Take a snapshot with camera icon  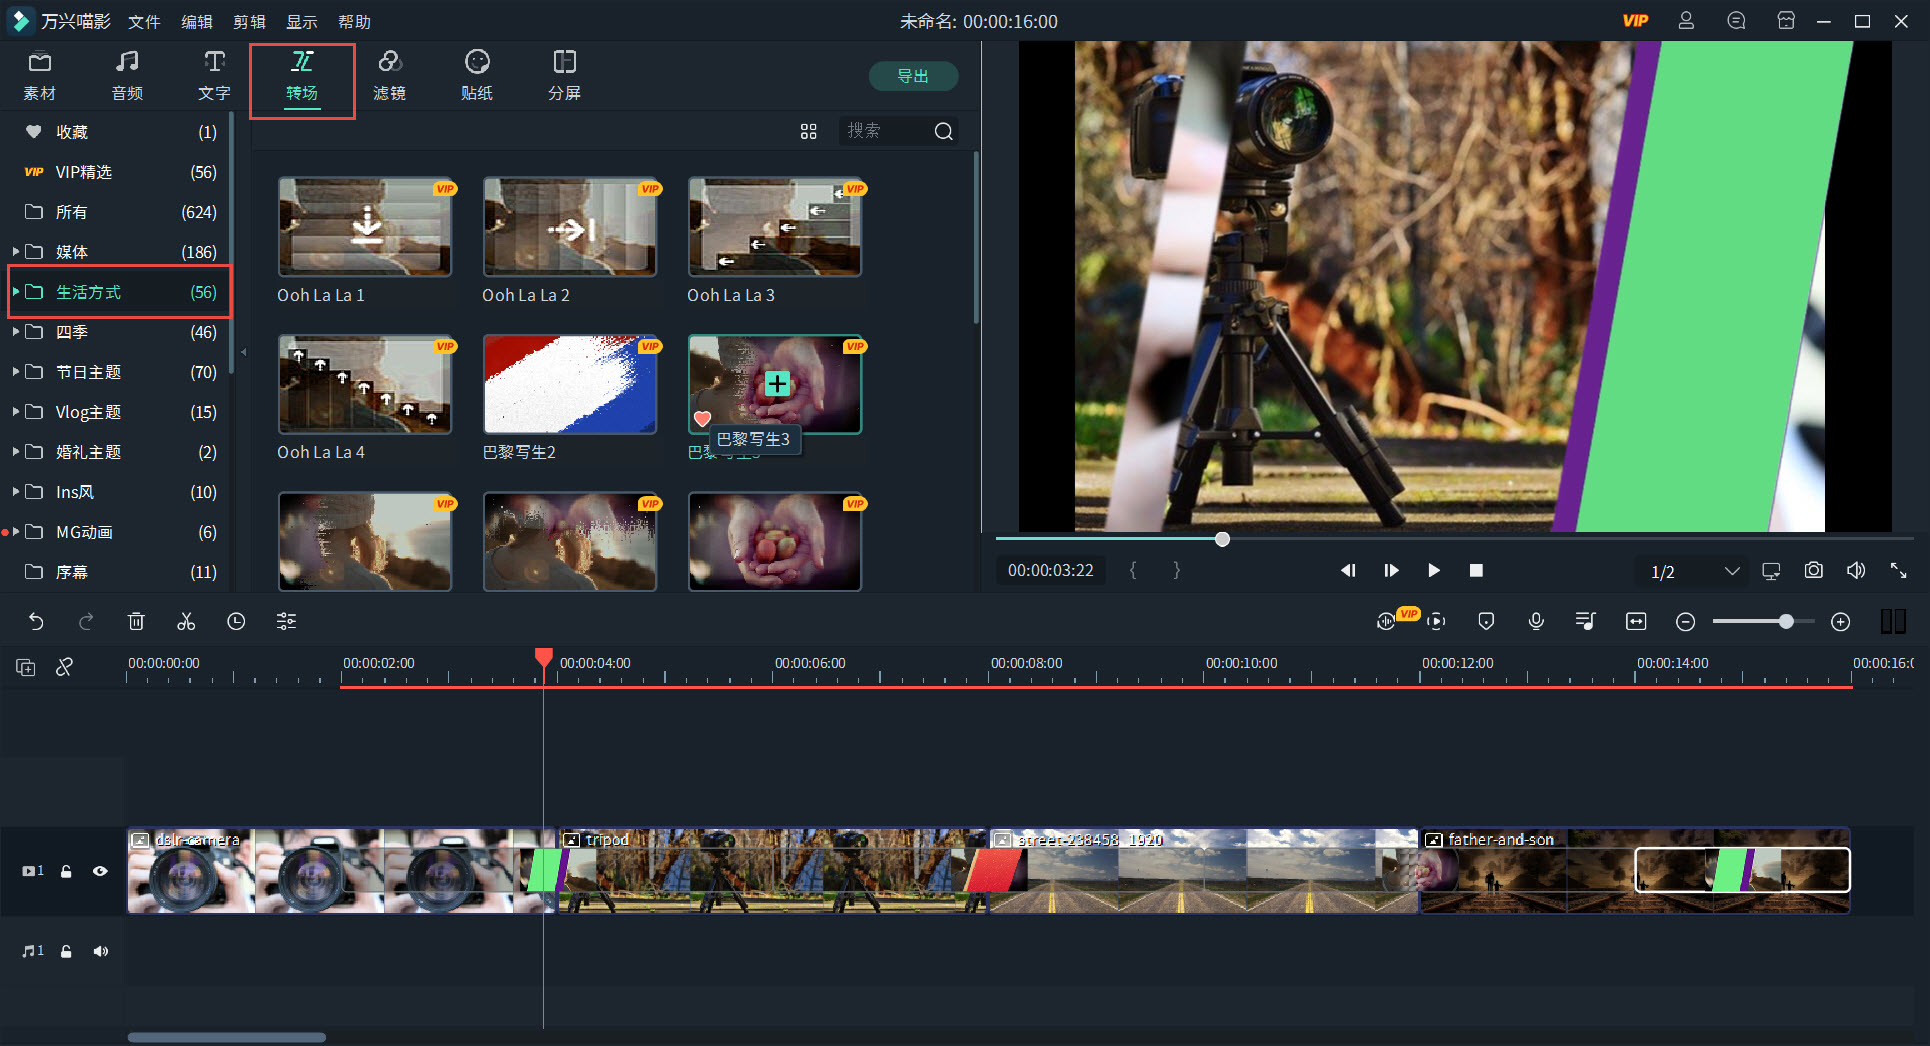point(1813,571)
